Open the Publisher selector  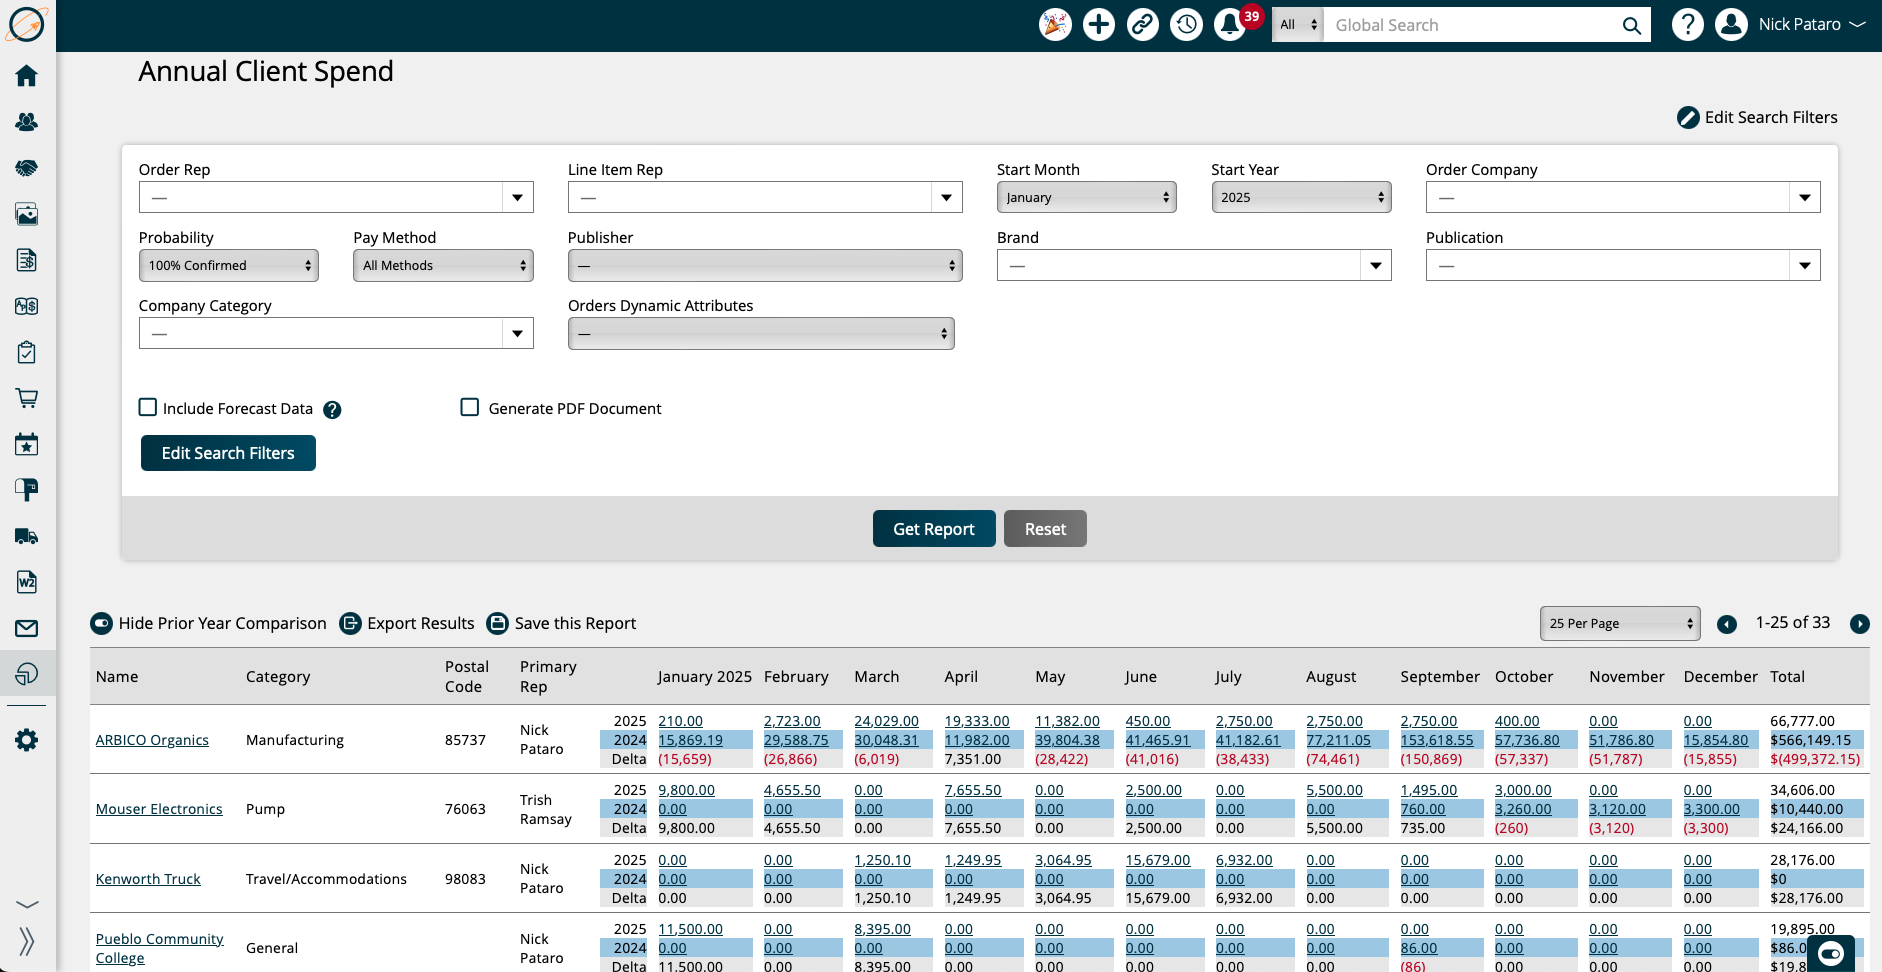click(x=765, y=265)
